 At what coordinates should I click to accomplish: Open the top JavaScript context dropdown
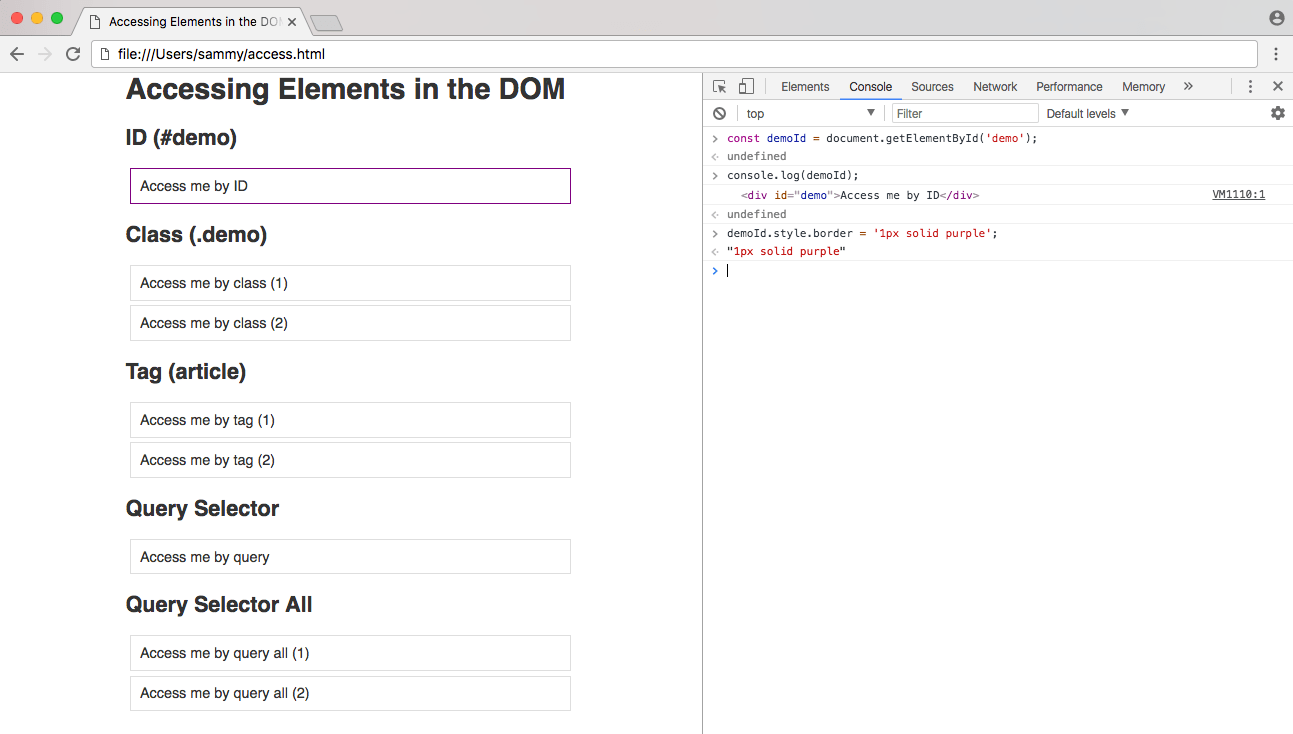coord(810,114)
